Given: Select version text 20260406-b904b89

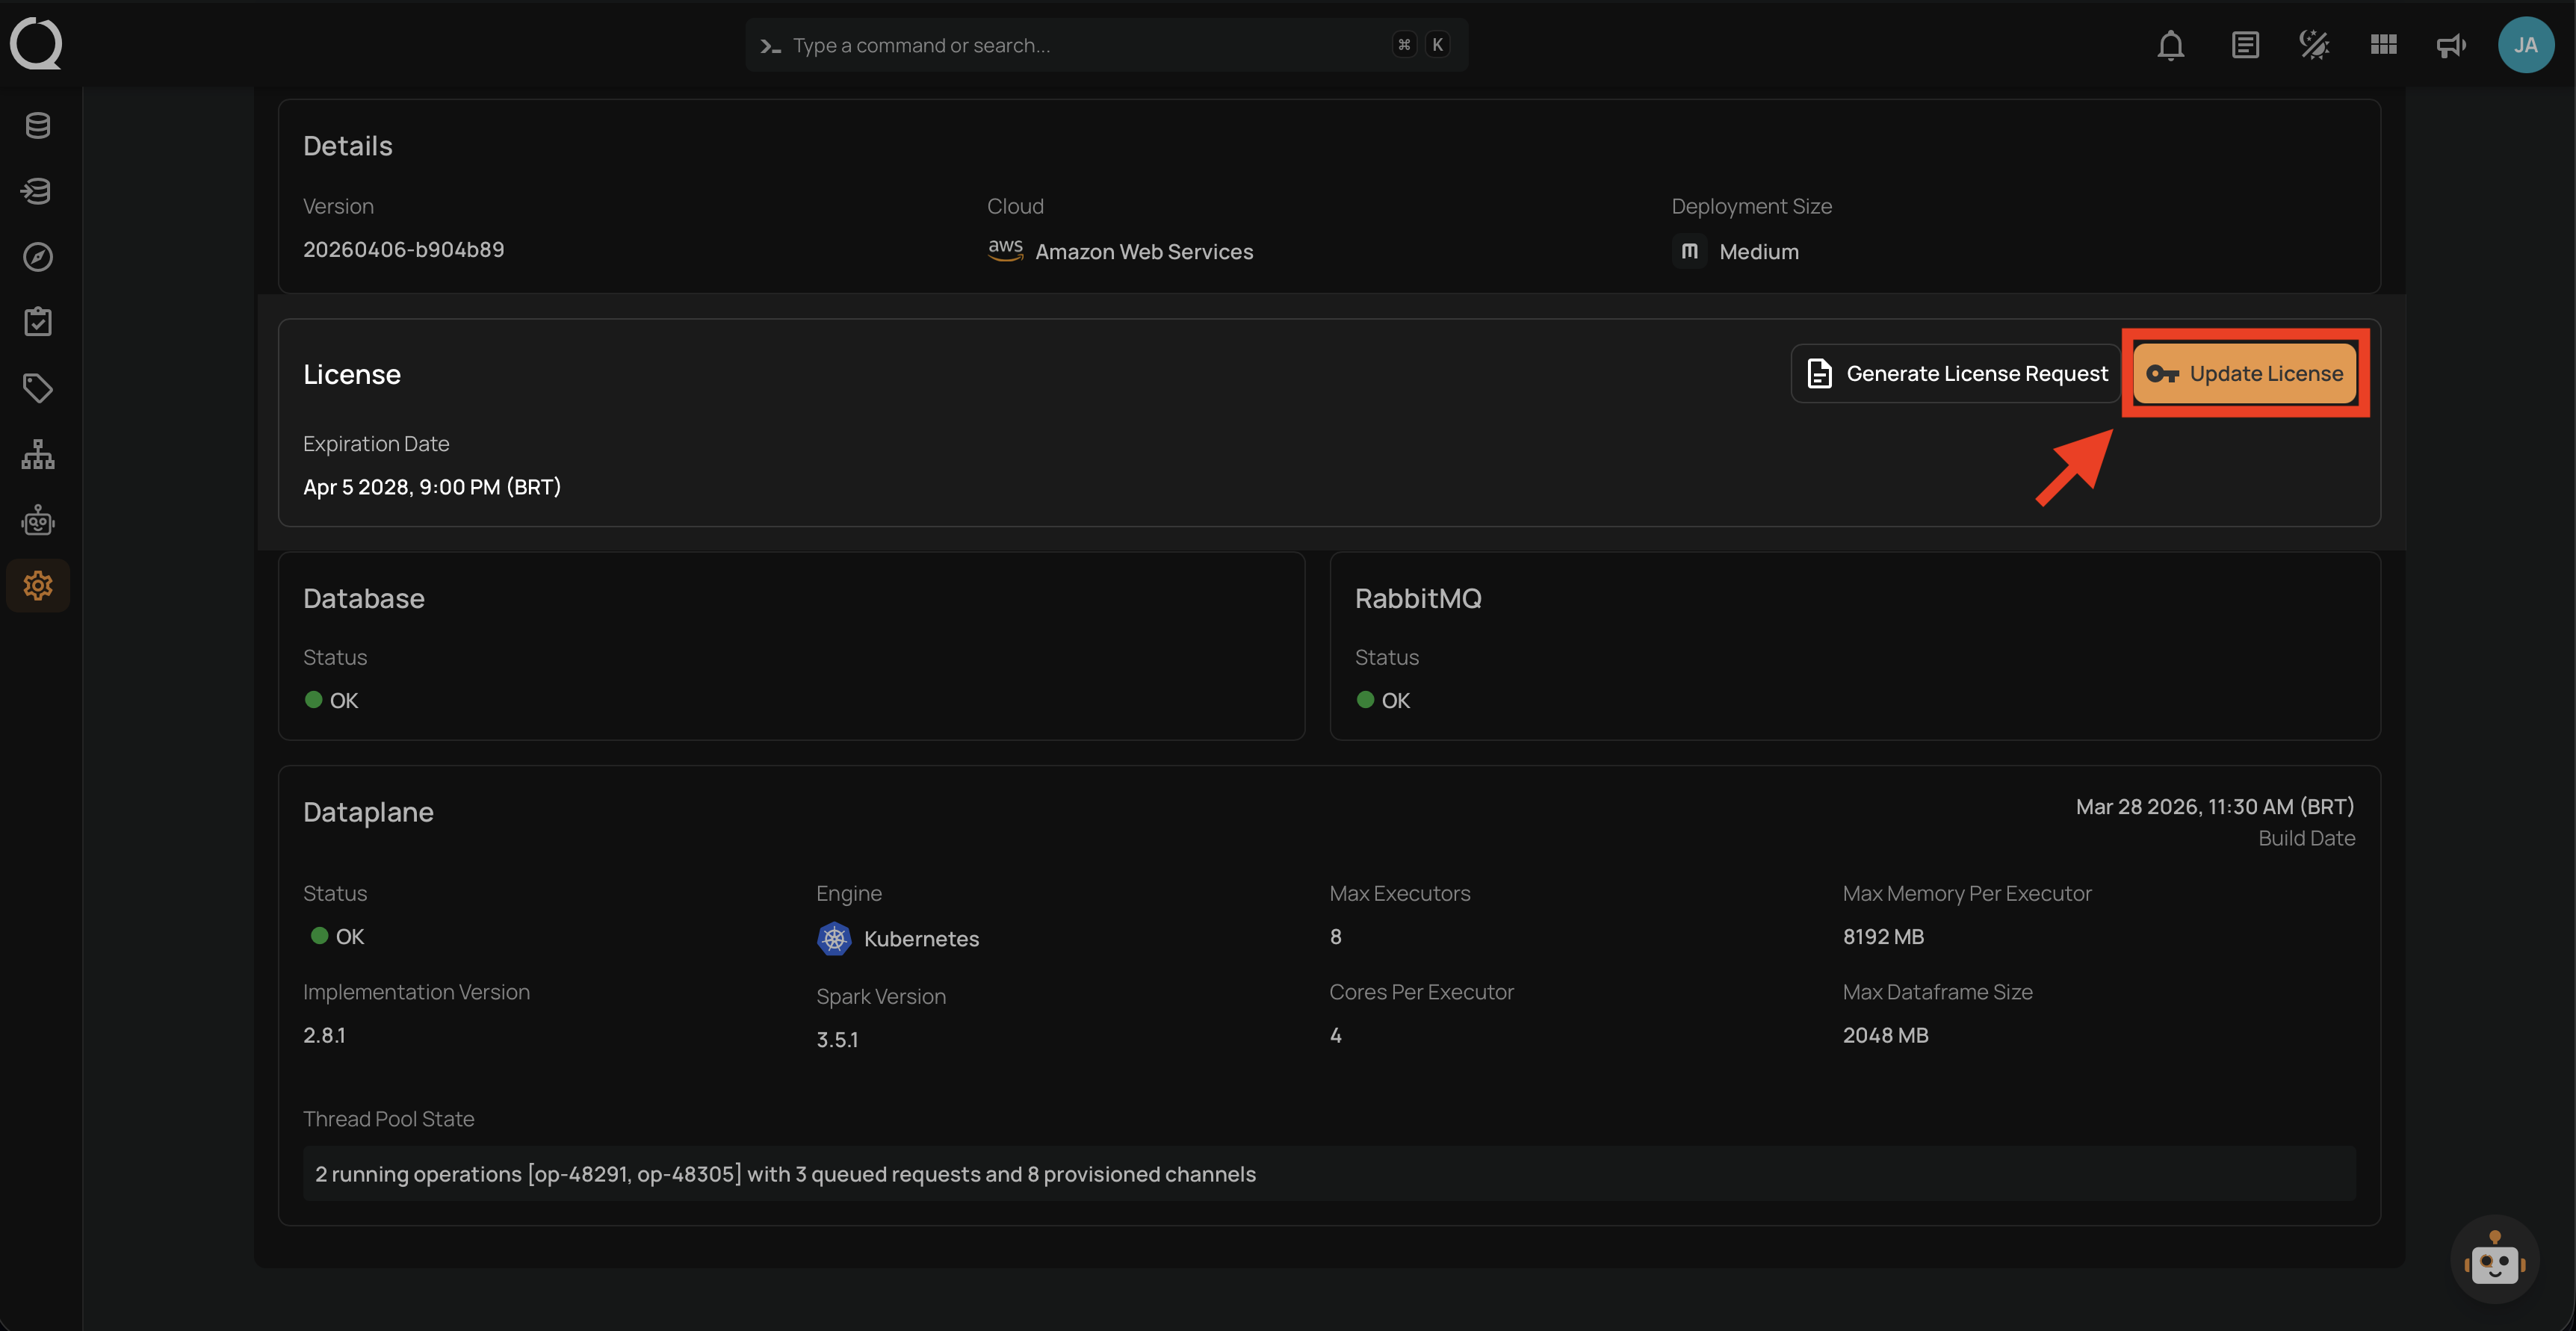Looking at the screenshot, I should [404, 249].
